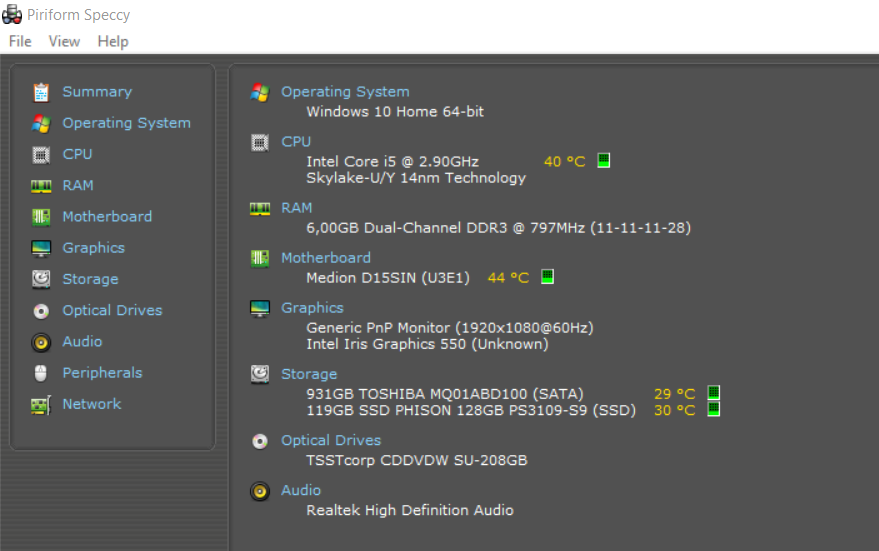Open the Help menu

[113, 41]
